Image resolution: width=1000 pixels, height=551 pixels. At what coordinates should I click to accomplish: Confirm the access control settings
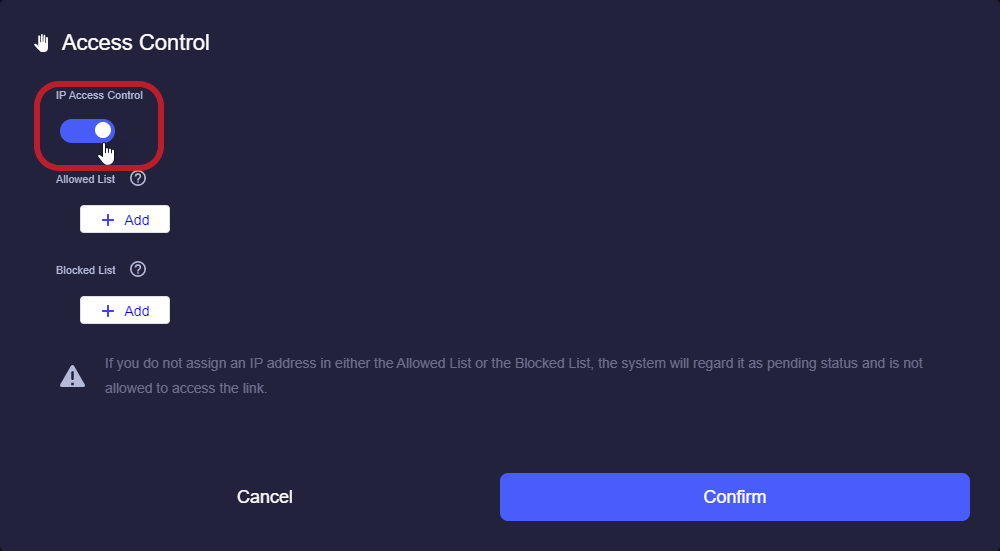735,497
